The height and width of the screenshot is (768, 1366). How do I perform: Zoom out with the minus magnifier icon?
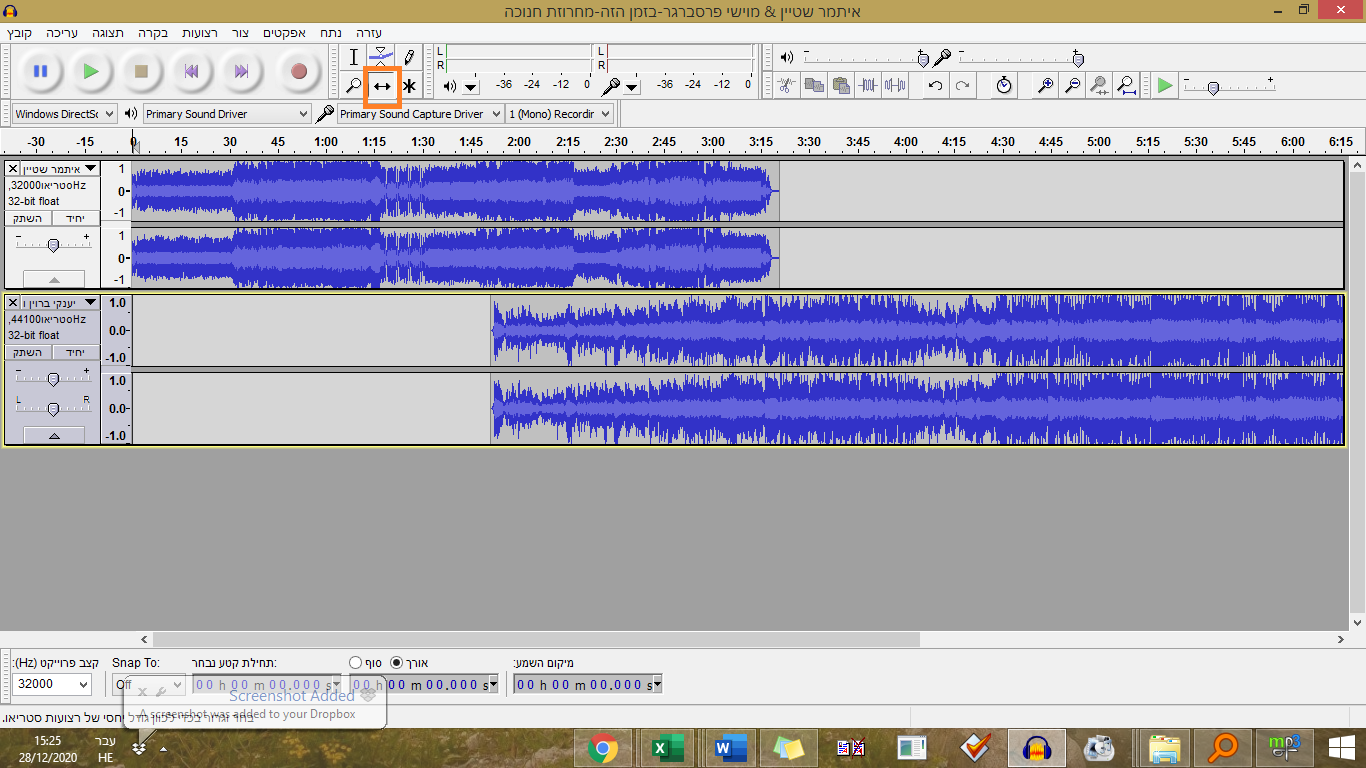click(x=1072, y=85)
